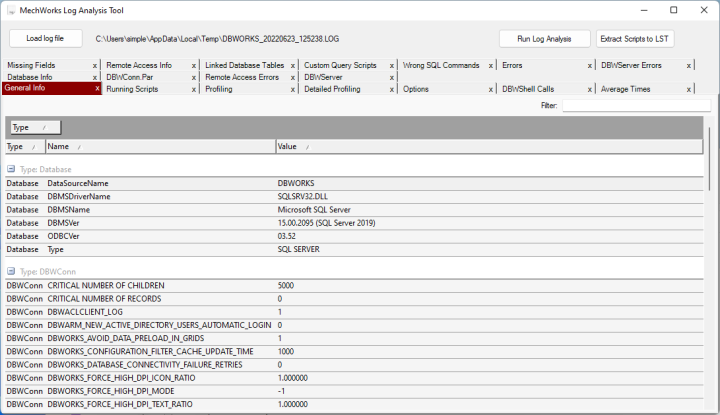Select CRITICAL NUMBER OF CHILDREN row
The height and width of the screenshot is (415, 720).
click(354, 286)
